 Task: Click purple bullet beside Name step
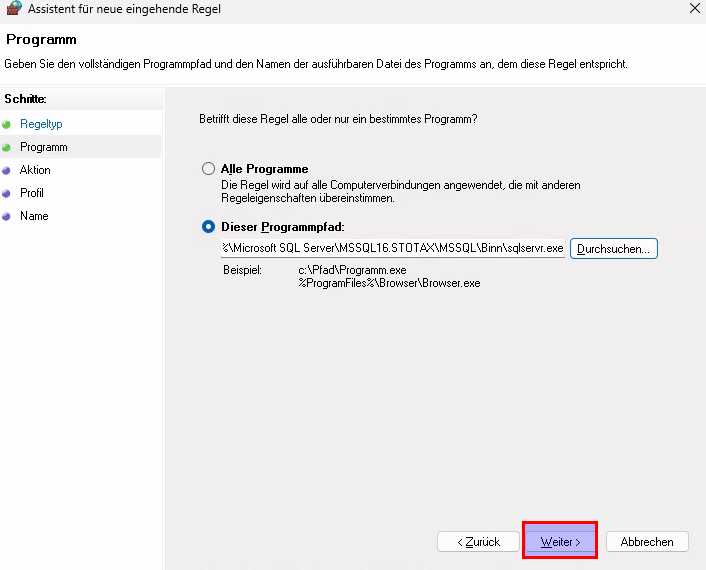coord(7,216)
